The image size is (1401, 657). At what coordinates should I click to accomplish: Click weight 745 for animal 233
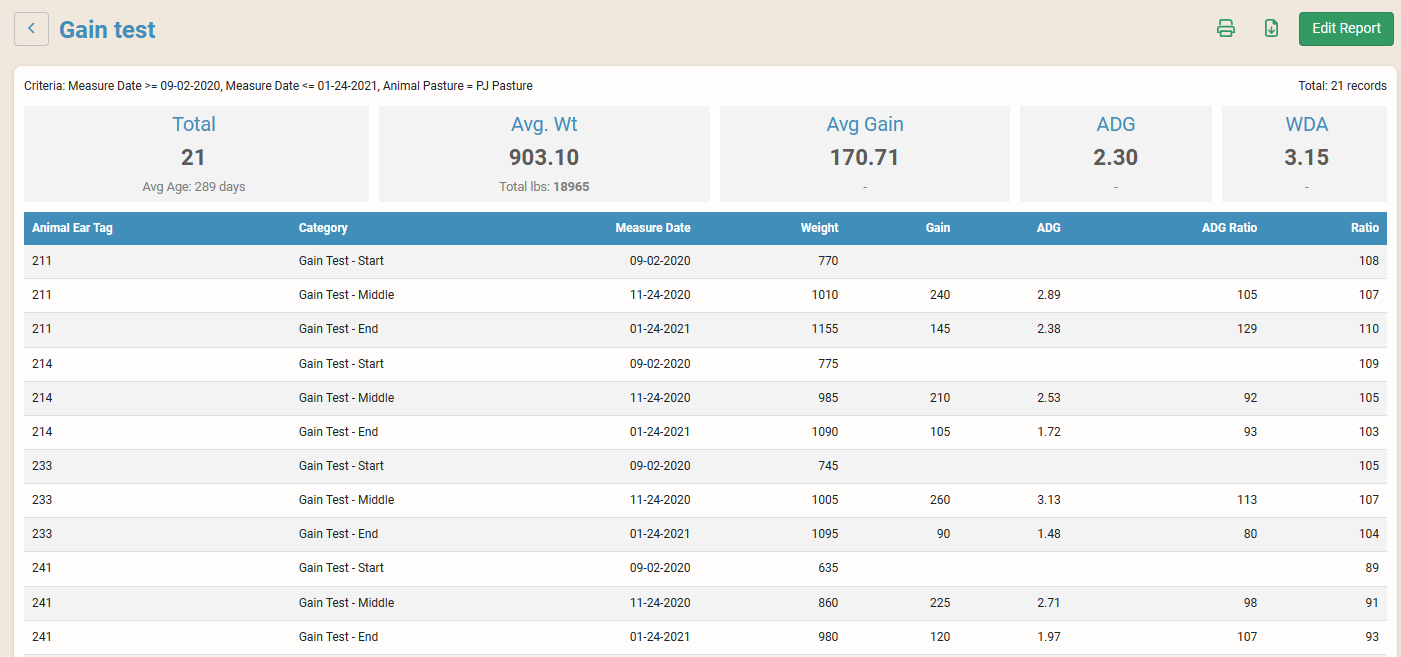(828, 466)
